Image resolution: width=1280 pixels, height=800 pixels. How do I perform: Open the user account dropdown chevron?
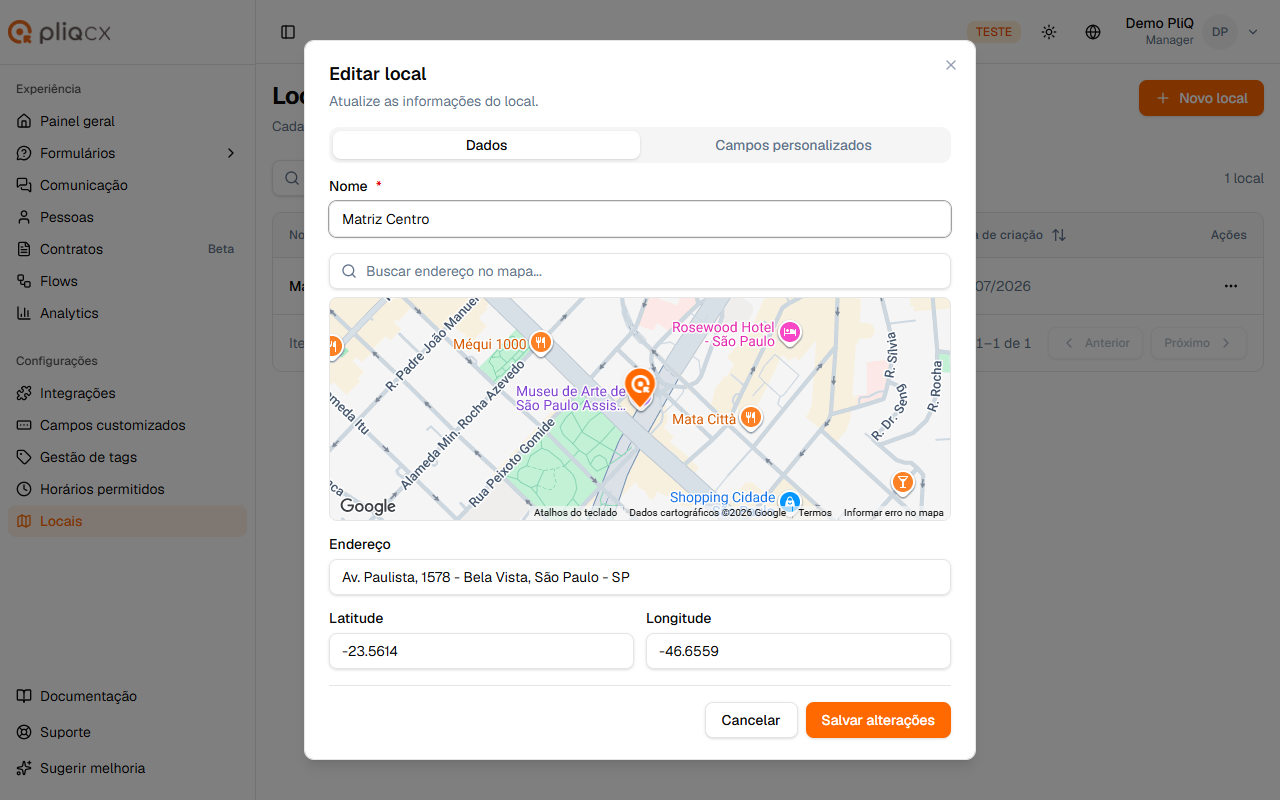(x=1253, y=32)
